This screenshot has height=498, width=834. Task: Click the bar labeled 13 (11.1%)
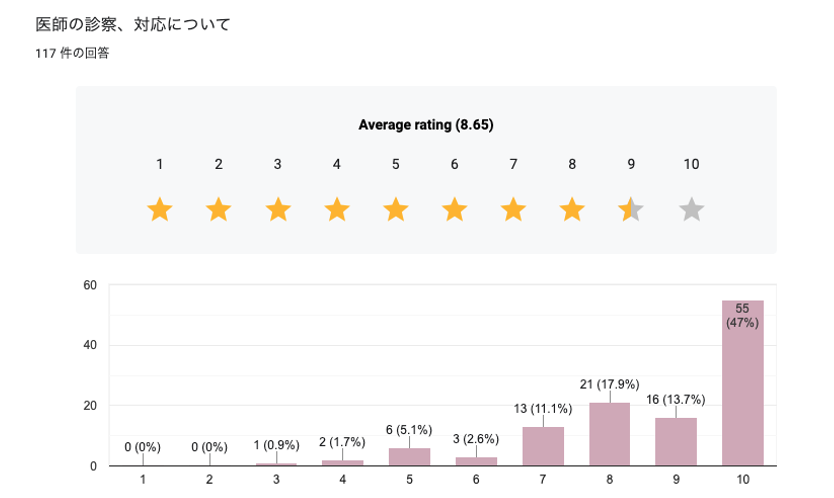543,446
